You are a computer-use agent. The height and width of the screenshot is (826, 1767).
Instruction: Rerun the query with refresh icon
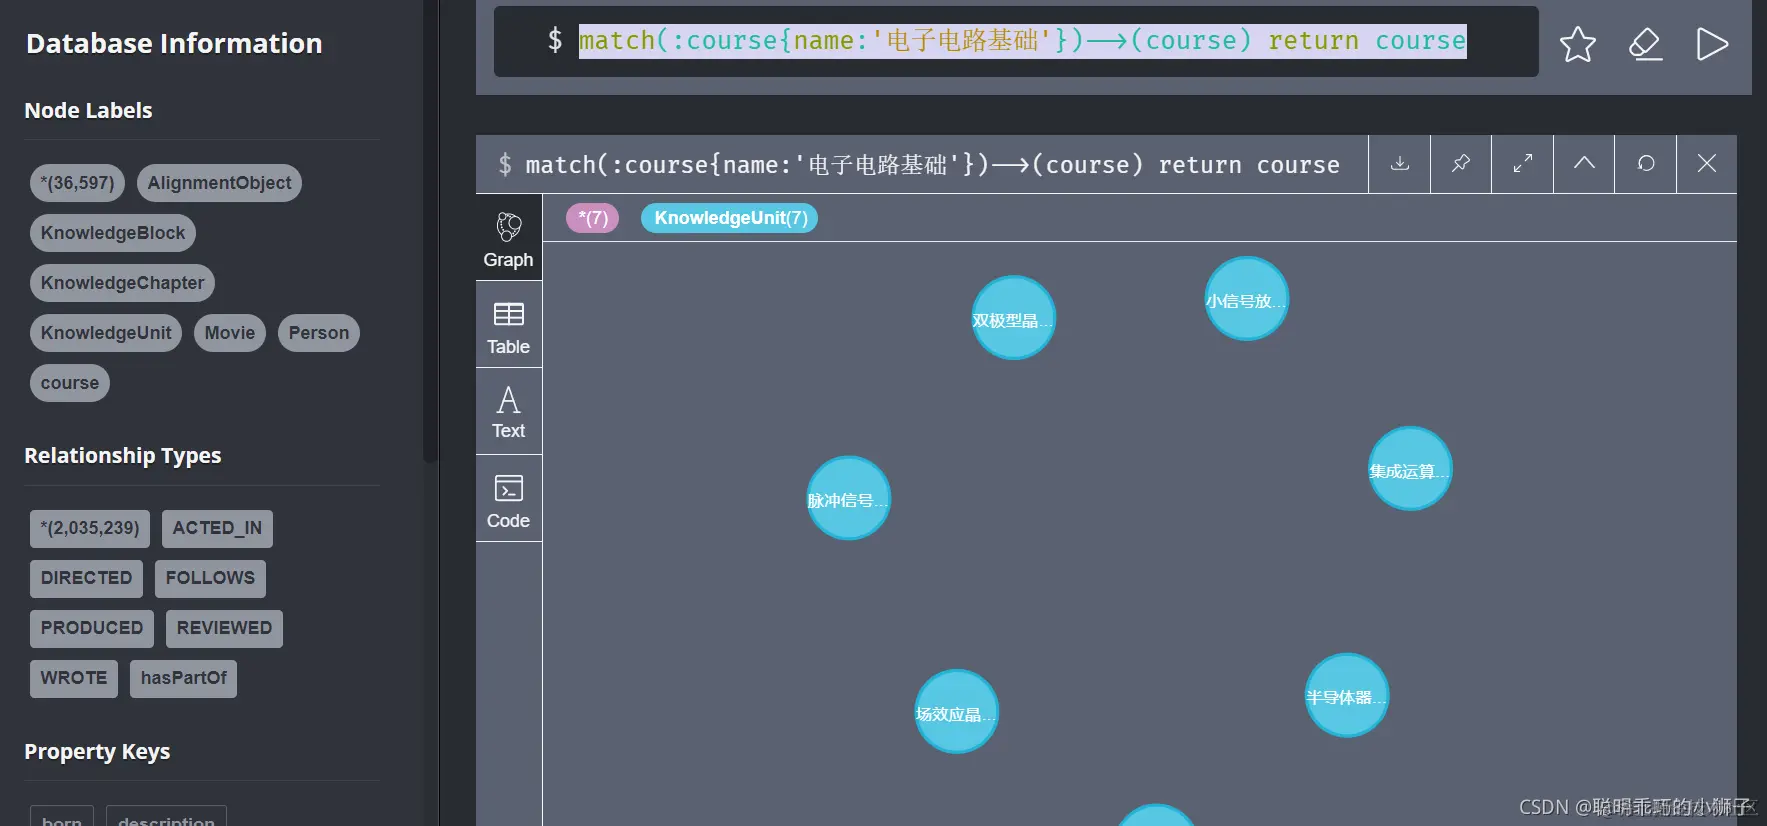(1646, 164)
